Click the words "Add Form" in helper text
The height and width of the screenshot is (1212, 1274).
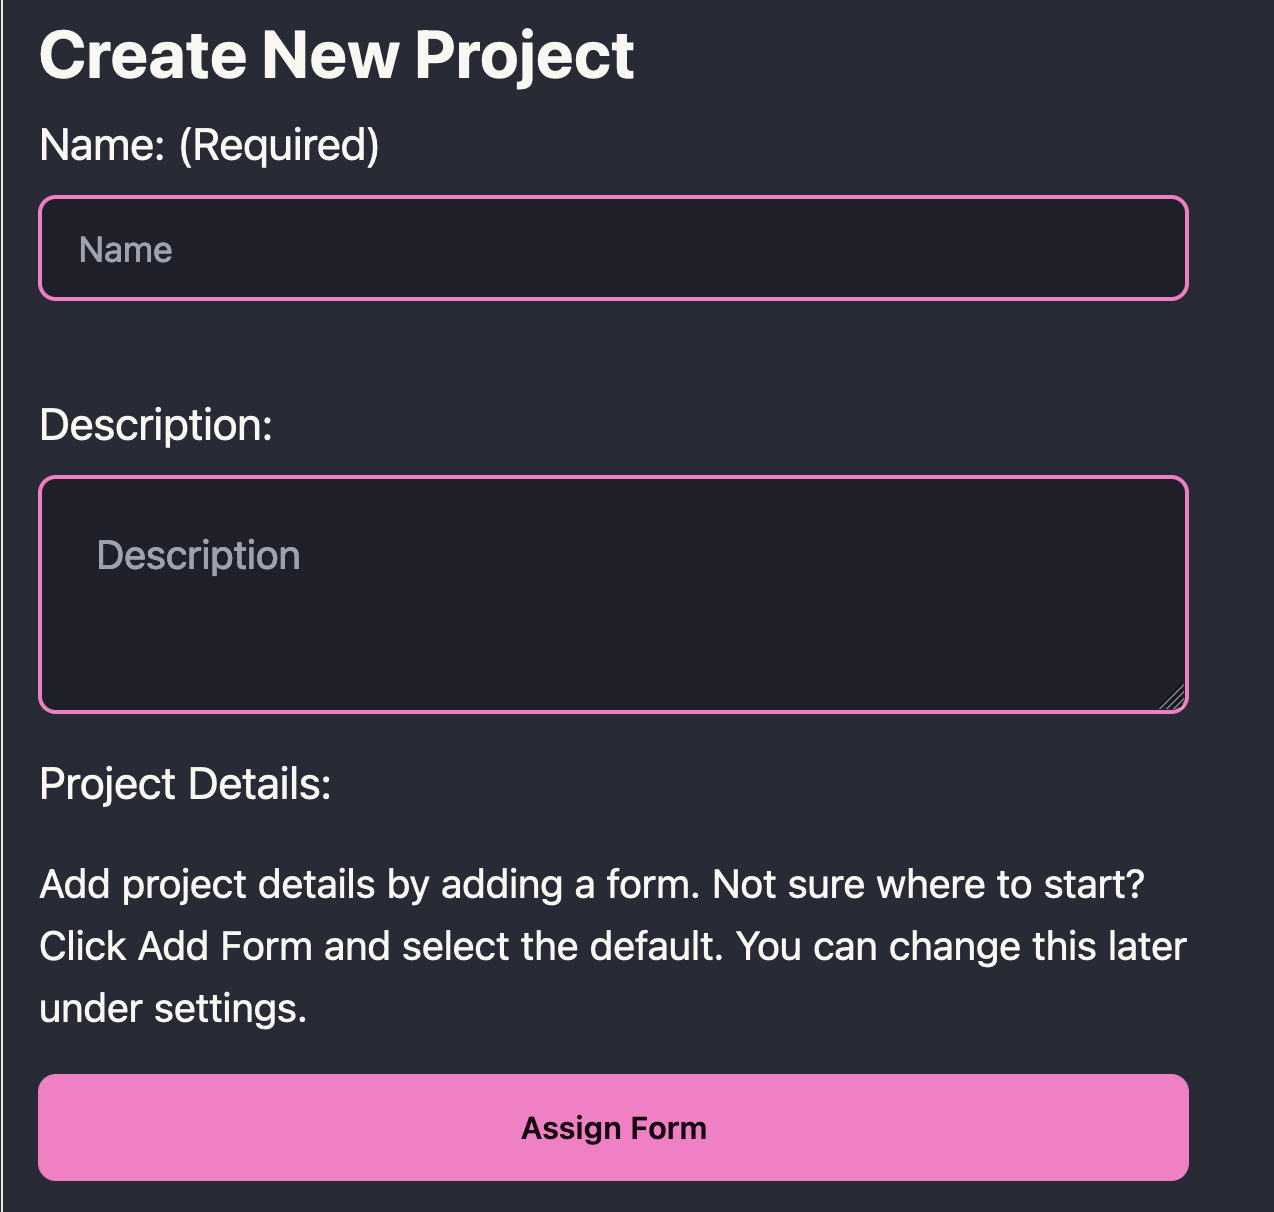point(225,946)
